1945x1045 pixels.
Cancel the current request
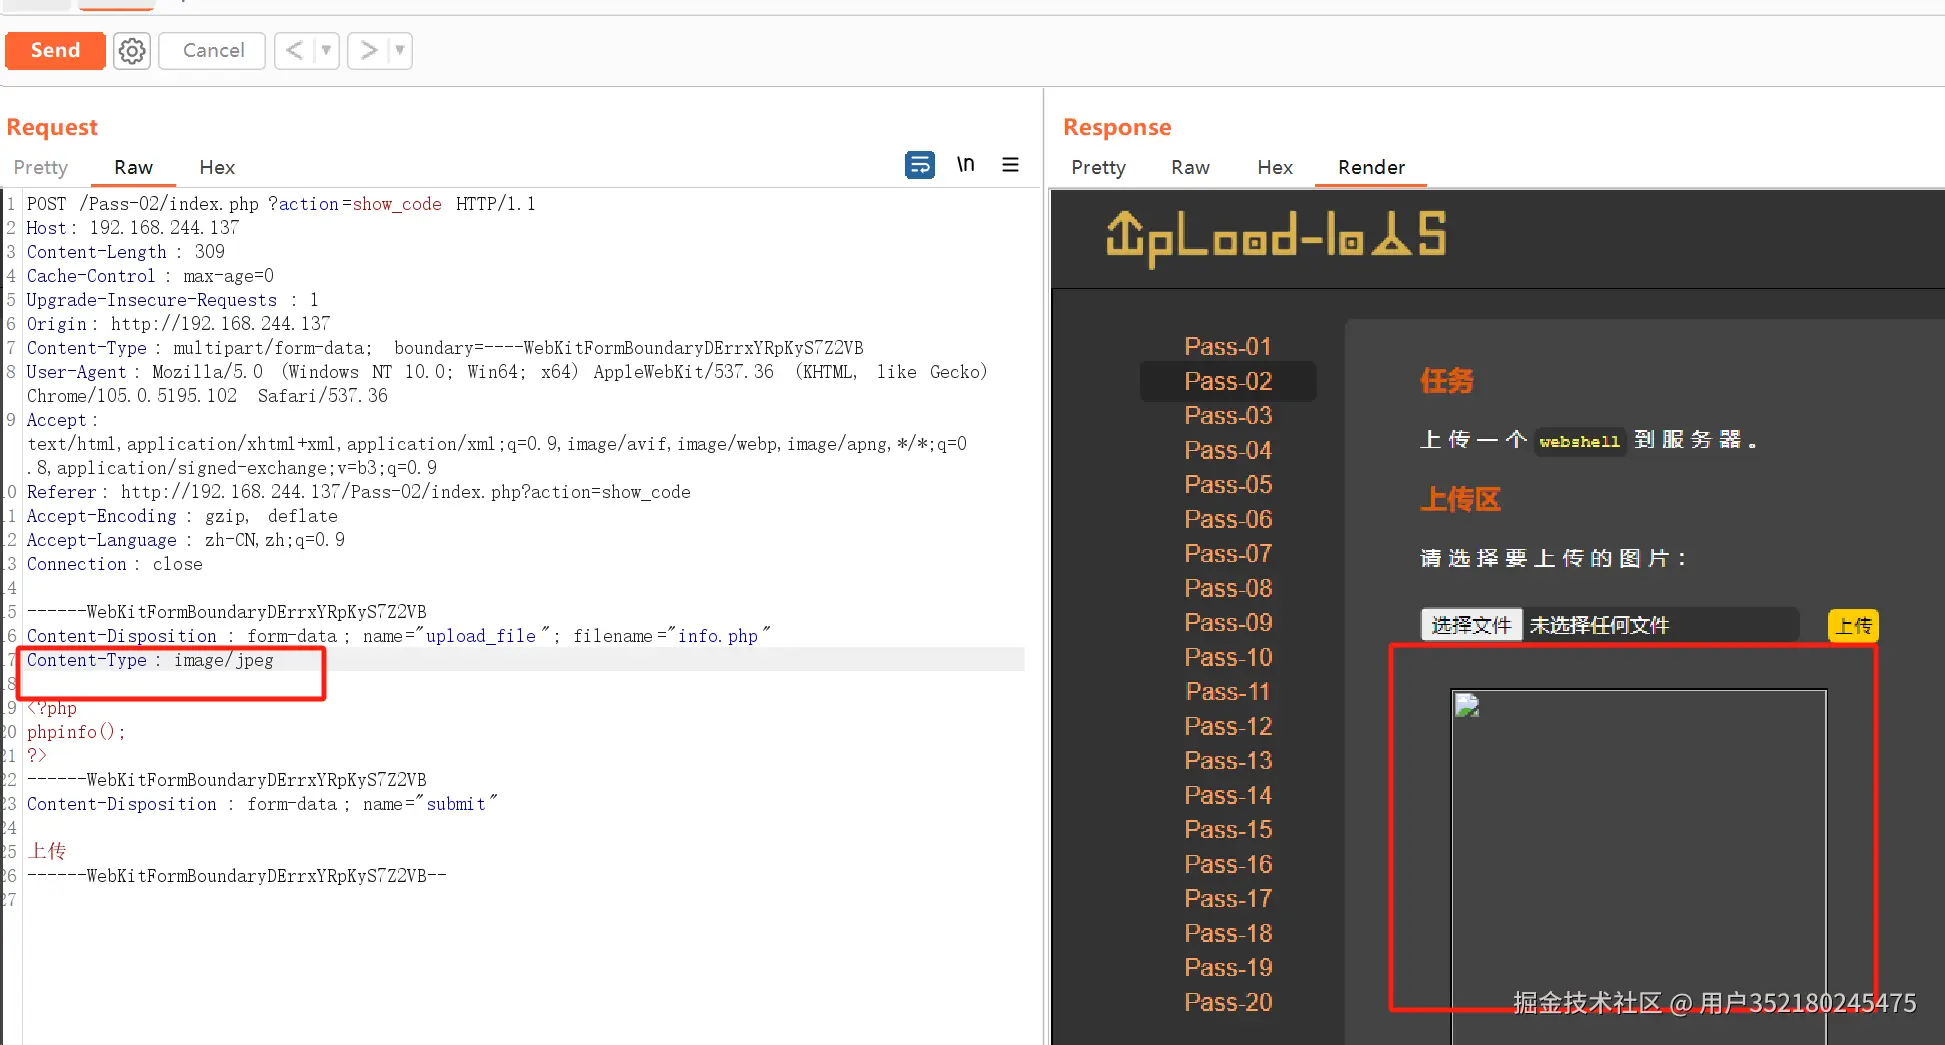[x=213, y=50]
